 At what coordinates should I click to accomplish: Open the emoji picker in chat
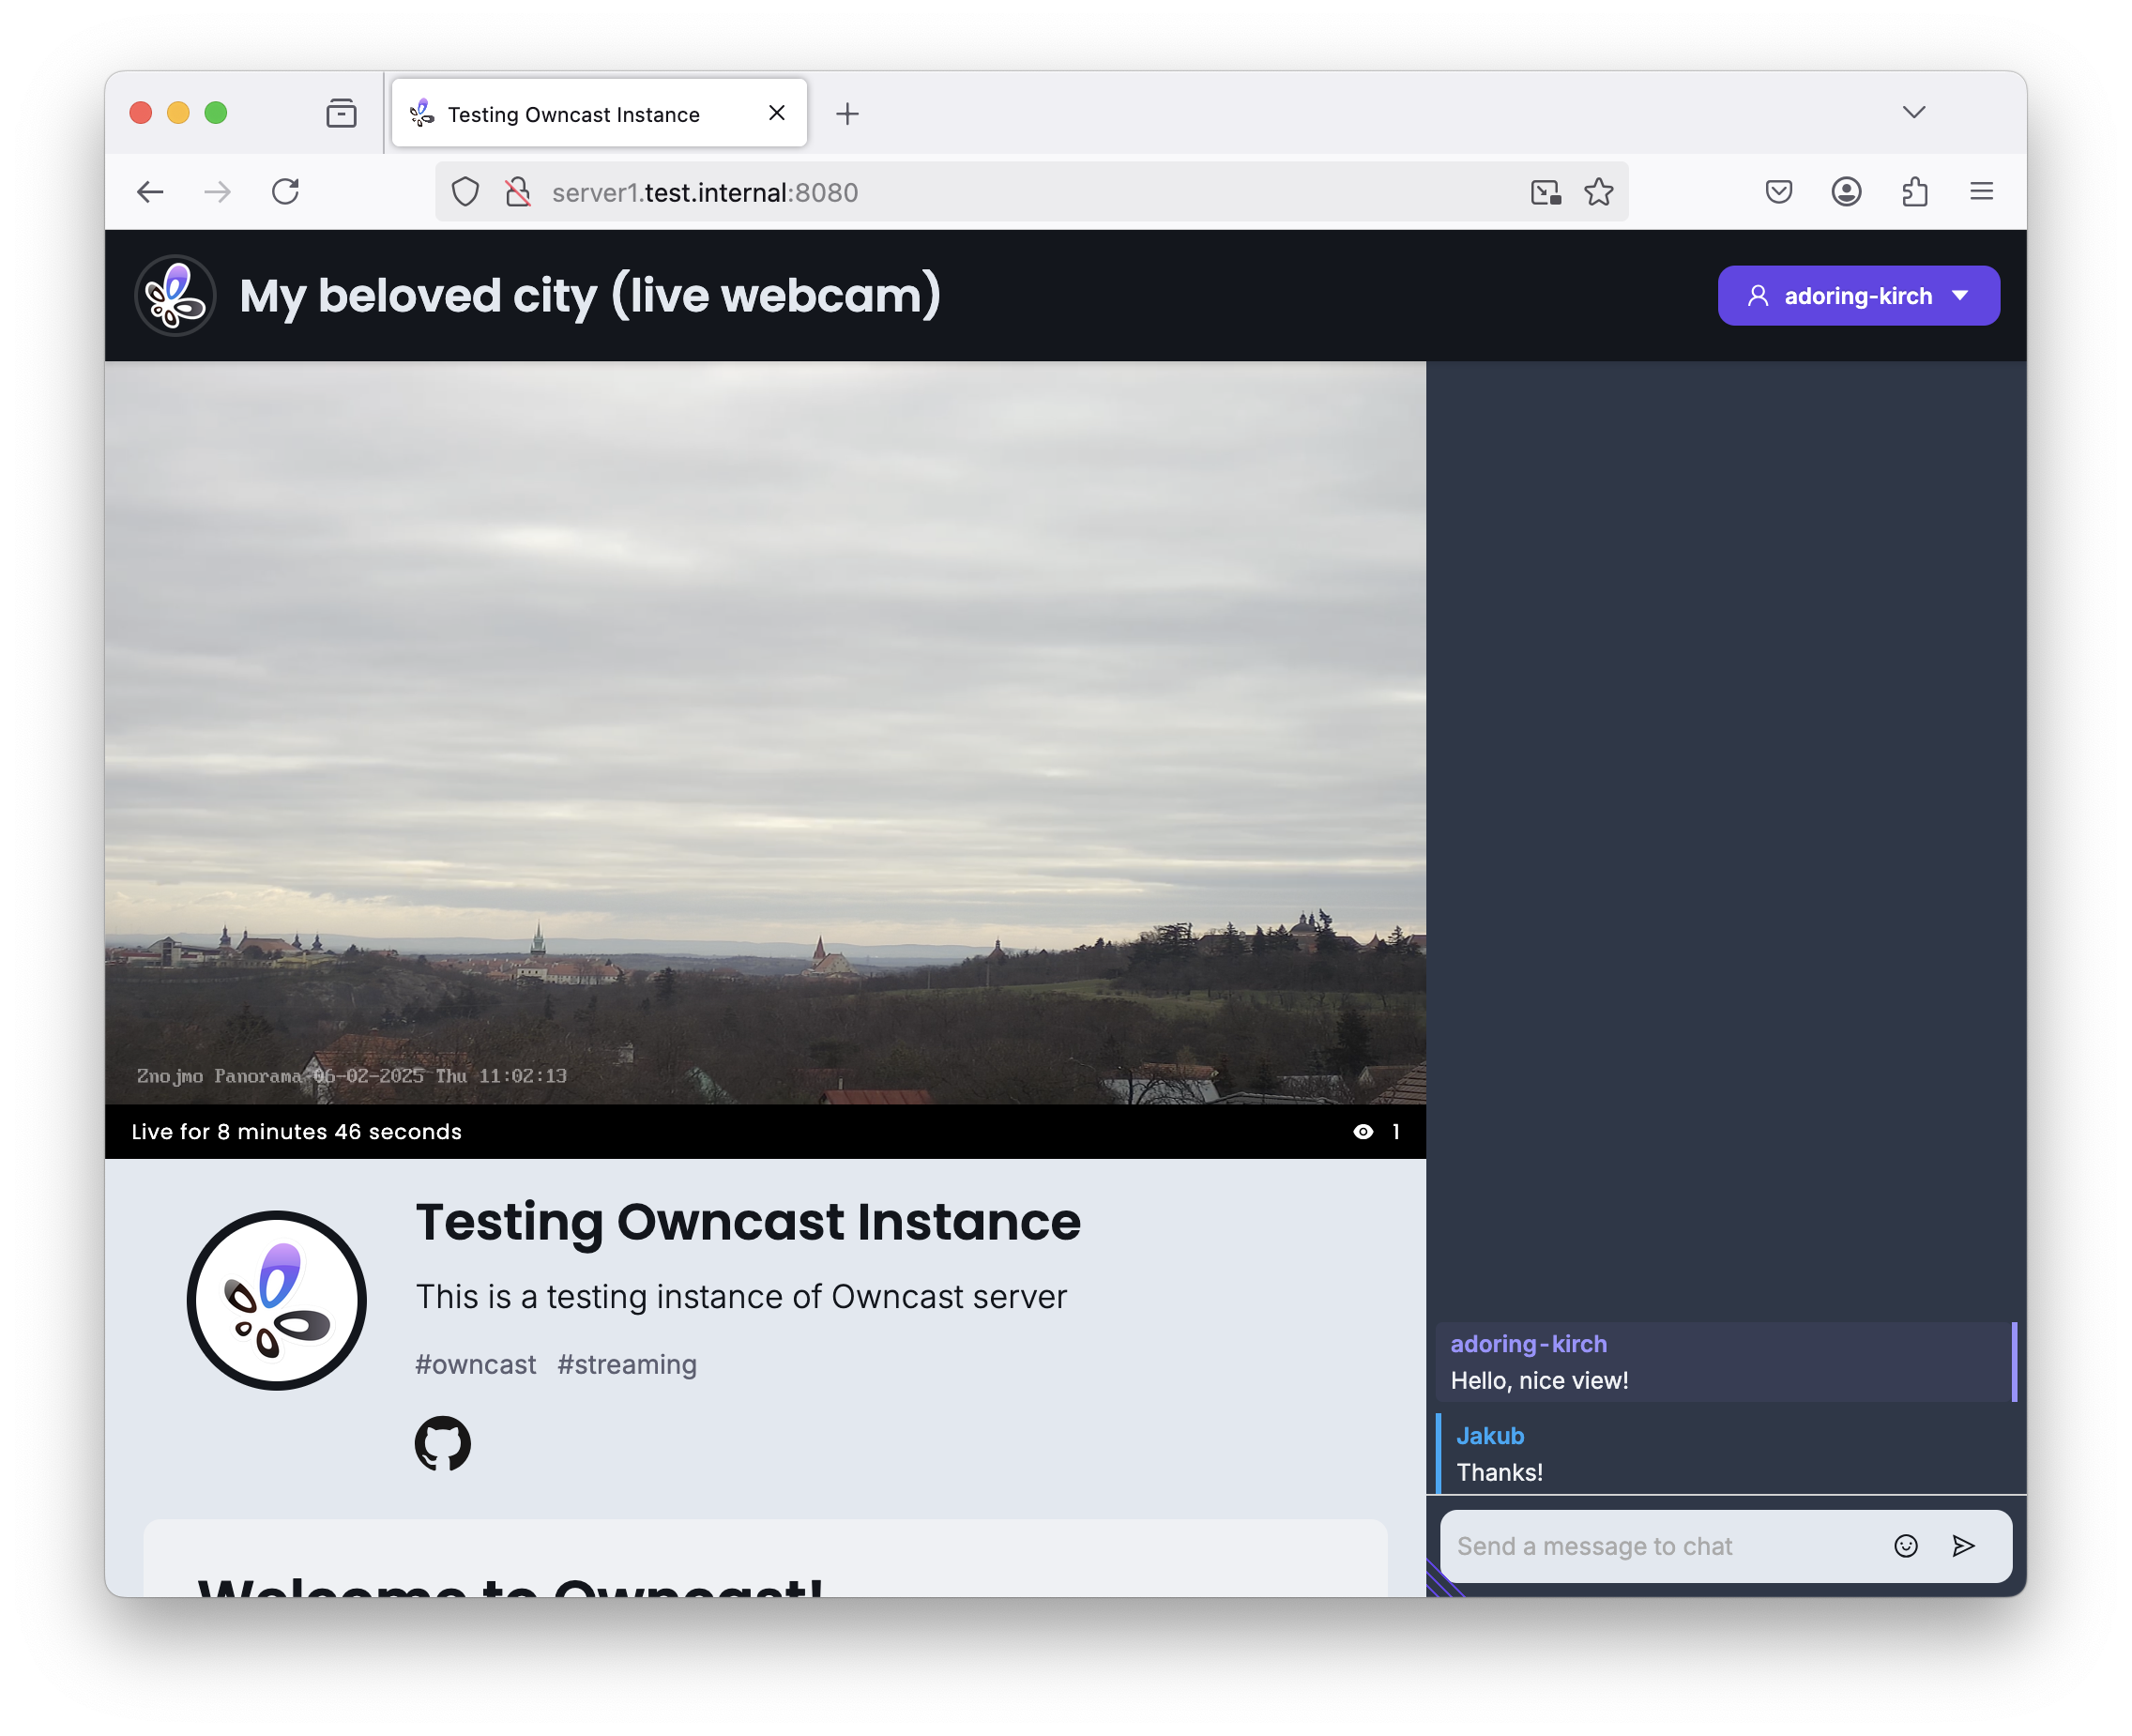pyautogui.click(x=1905, y=1546)
